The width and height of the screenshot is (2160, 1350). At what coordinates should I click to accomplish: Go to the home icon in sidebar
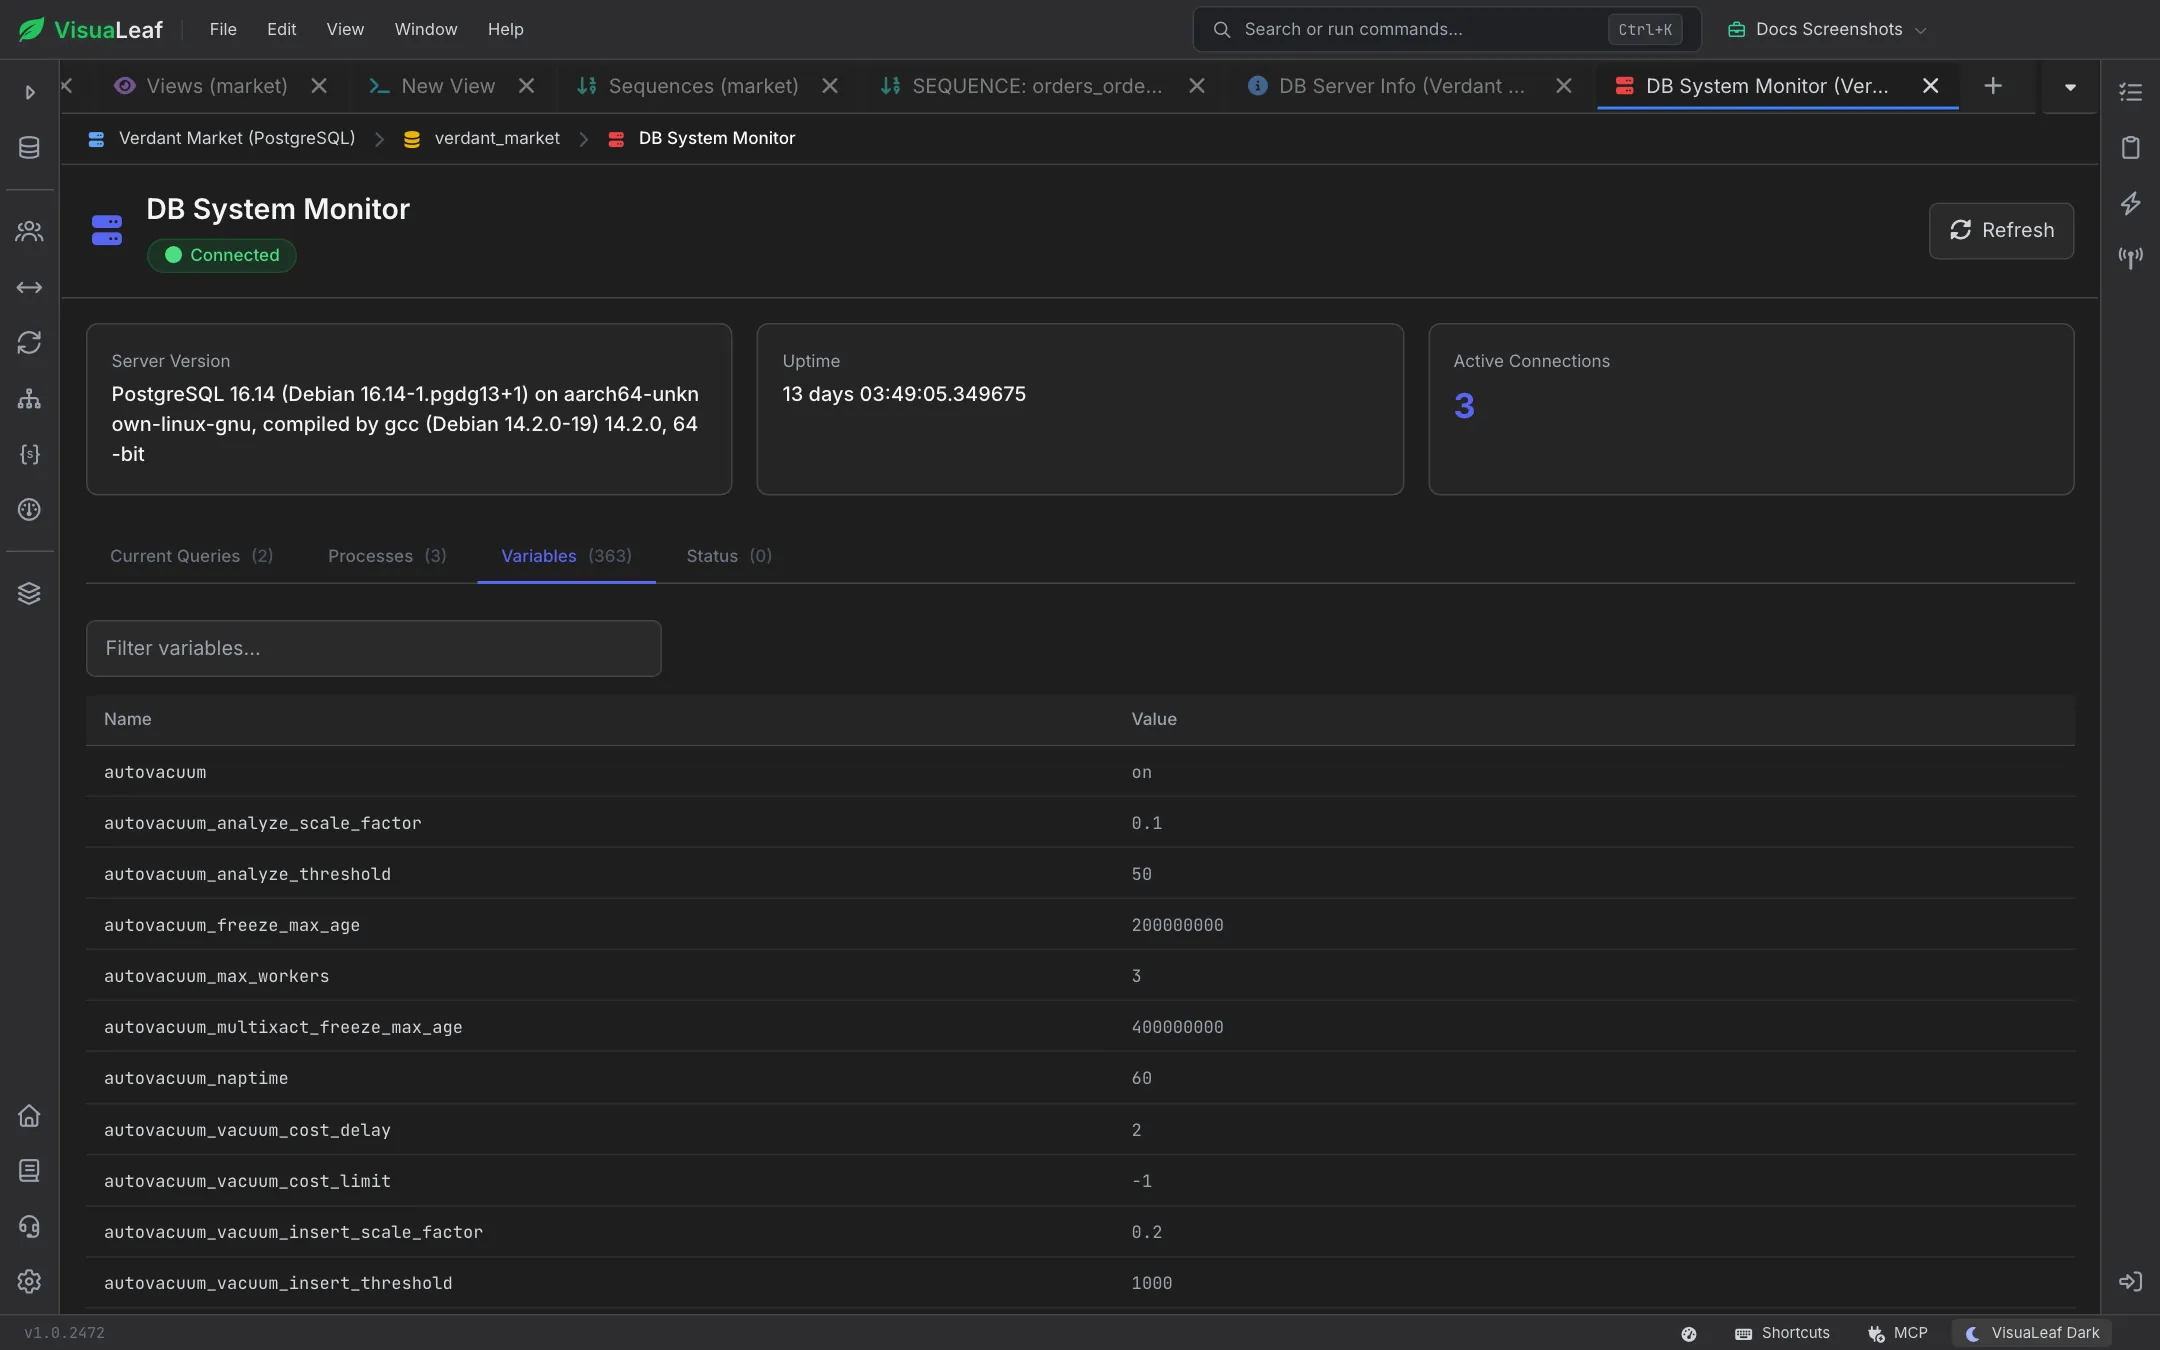[29, 1115]
